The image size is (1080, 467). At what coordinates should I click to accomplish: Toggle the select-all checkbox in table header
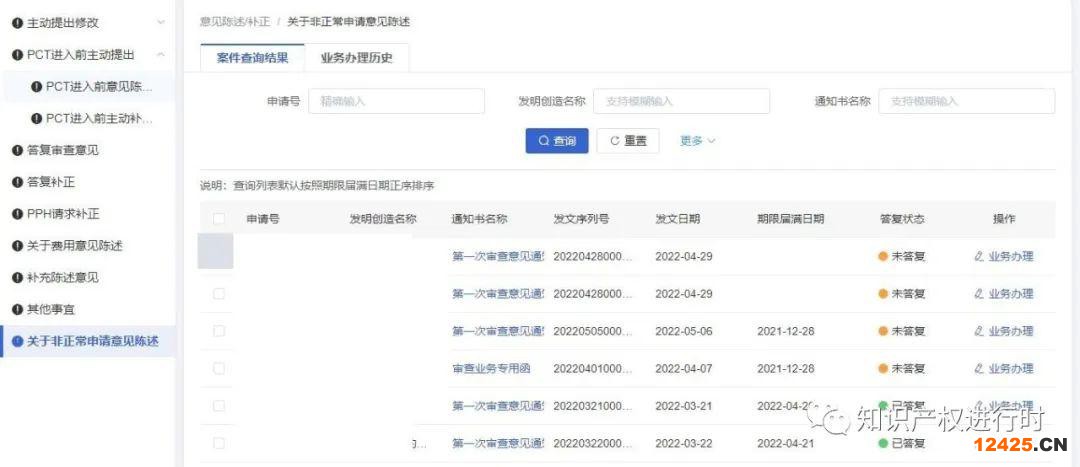tap(219, 219)
